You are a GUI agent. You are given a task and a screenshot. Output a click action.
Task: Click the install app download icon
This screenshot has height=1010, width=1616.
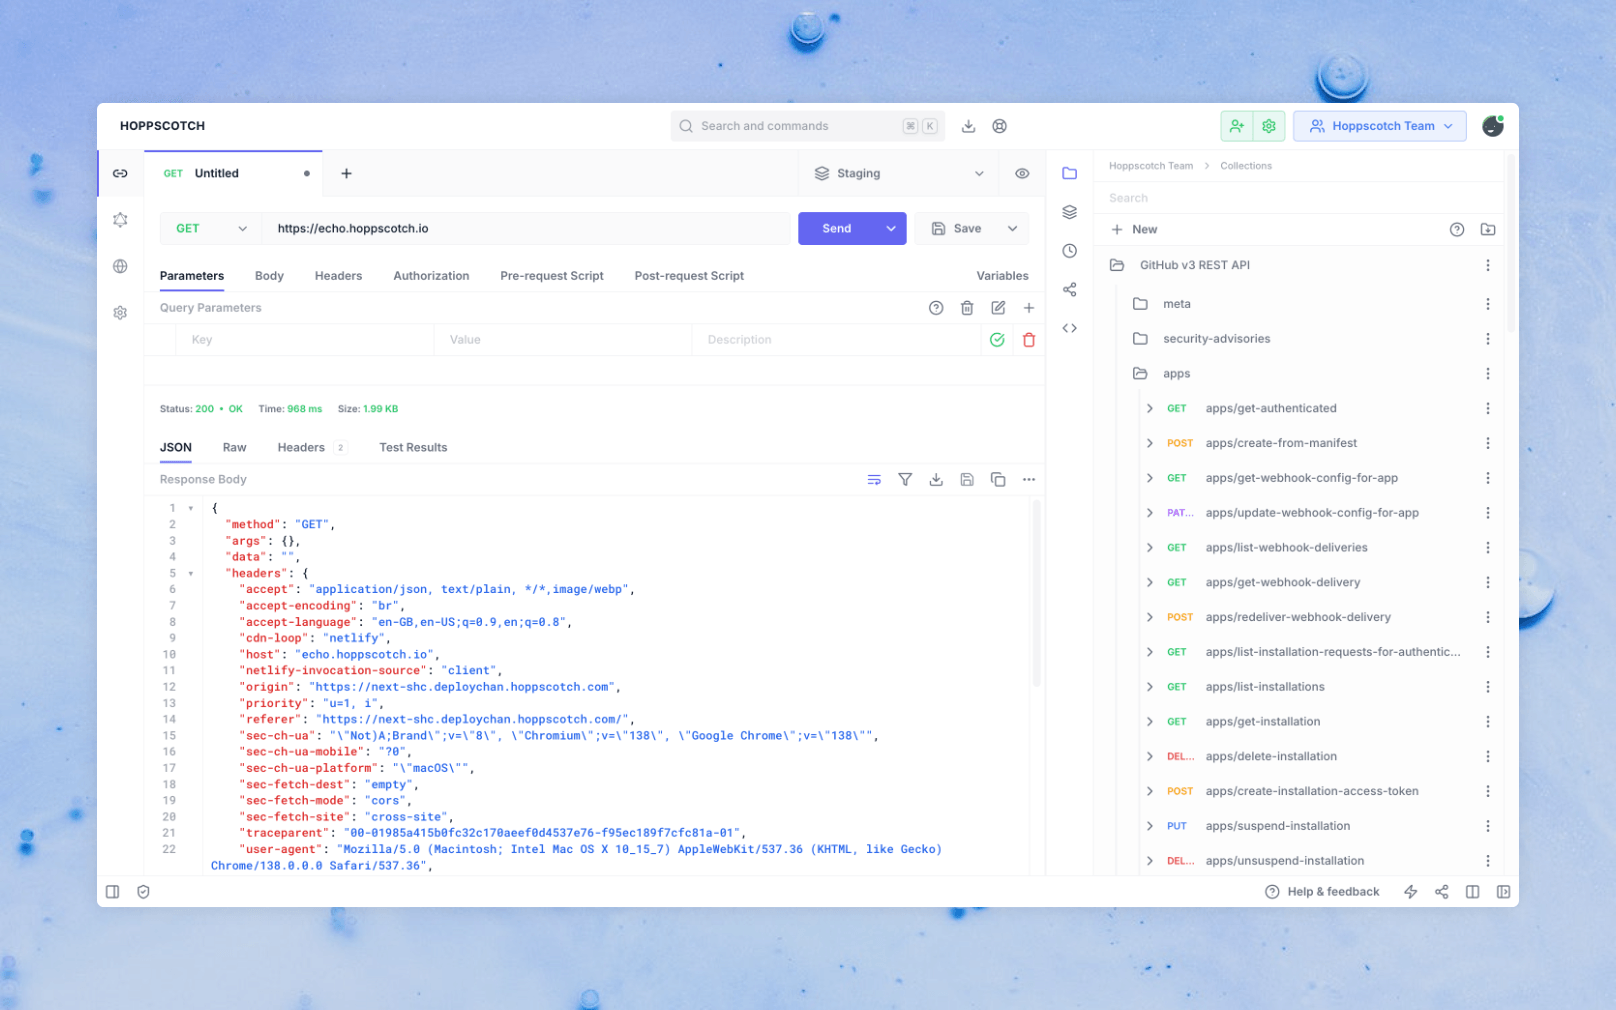click(x=968, y=126)
